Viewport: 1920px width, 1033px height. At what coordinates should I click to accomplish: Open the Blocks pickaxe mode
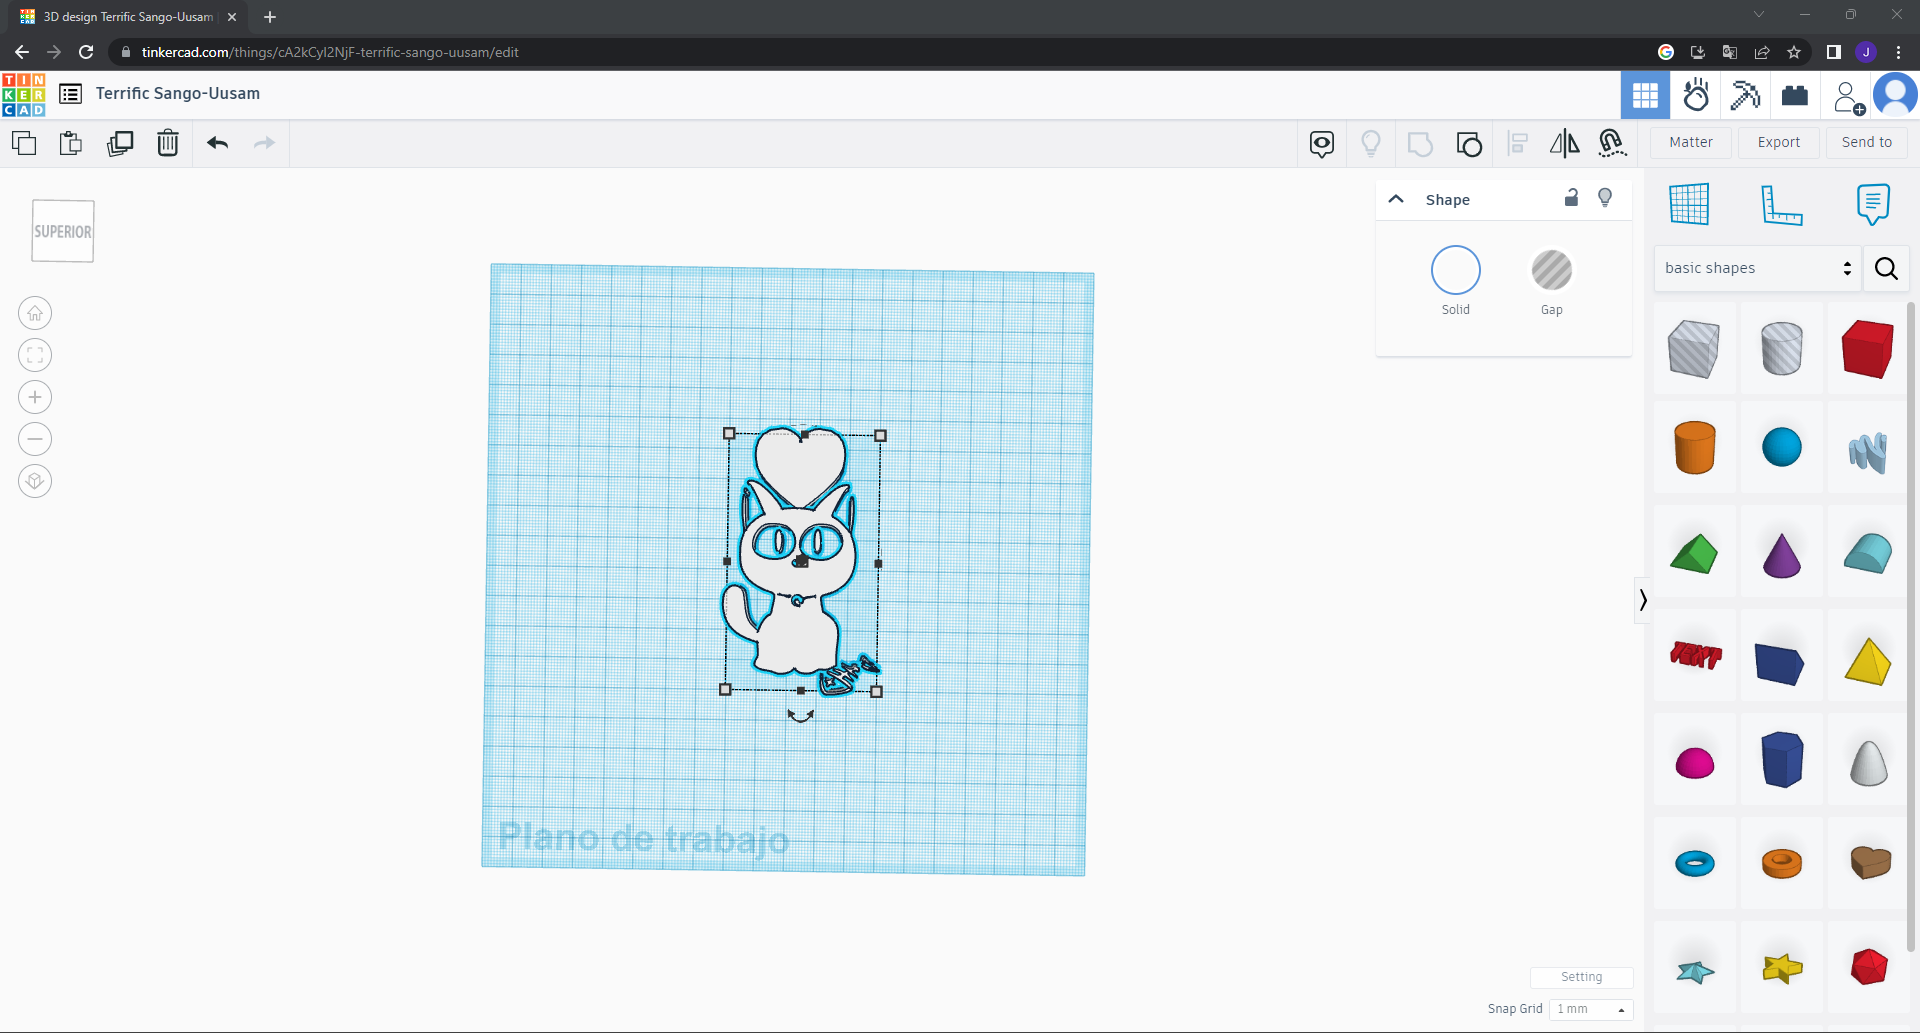pos(1746,95)
